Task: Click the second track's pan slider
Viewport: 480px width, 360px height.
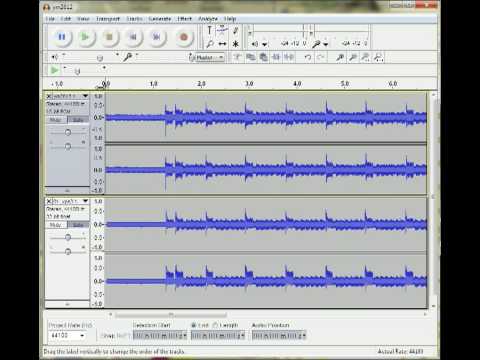Action: coord(68,251)
